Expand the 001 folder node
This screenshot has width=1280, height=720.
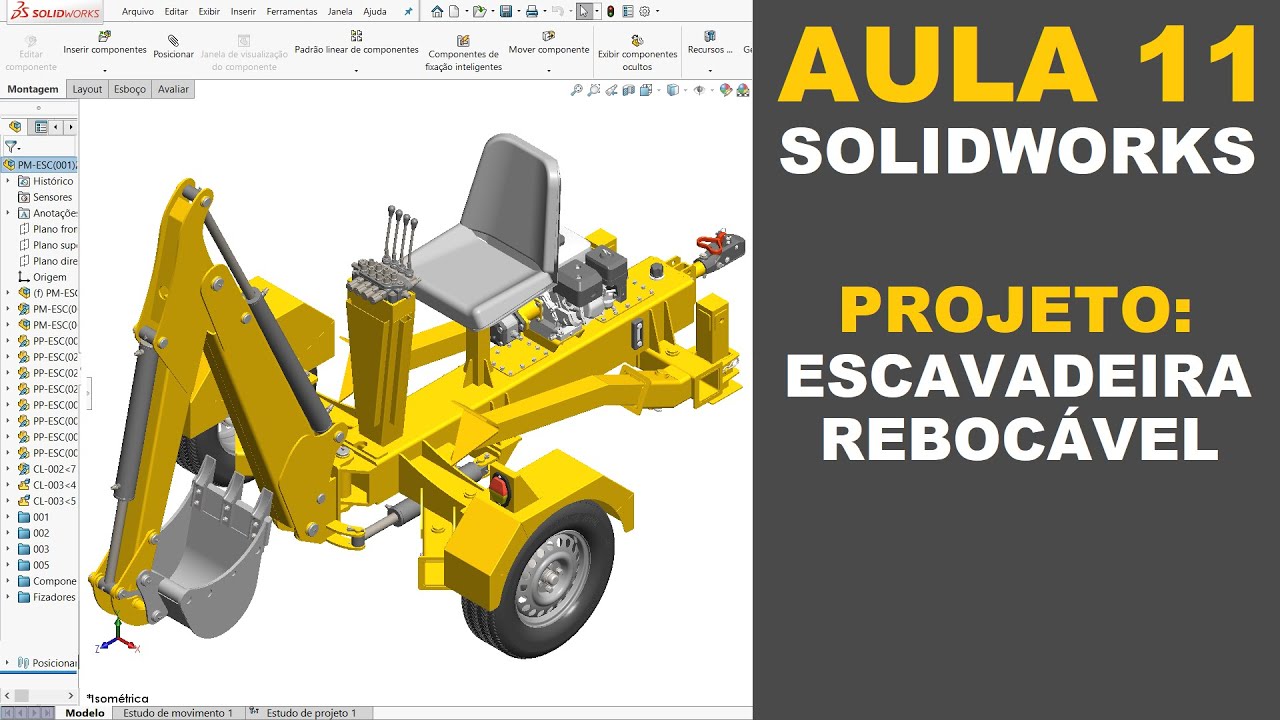coord(8,517)
